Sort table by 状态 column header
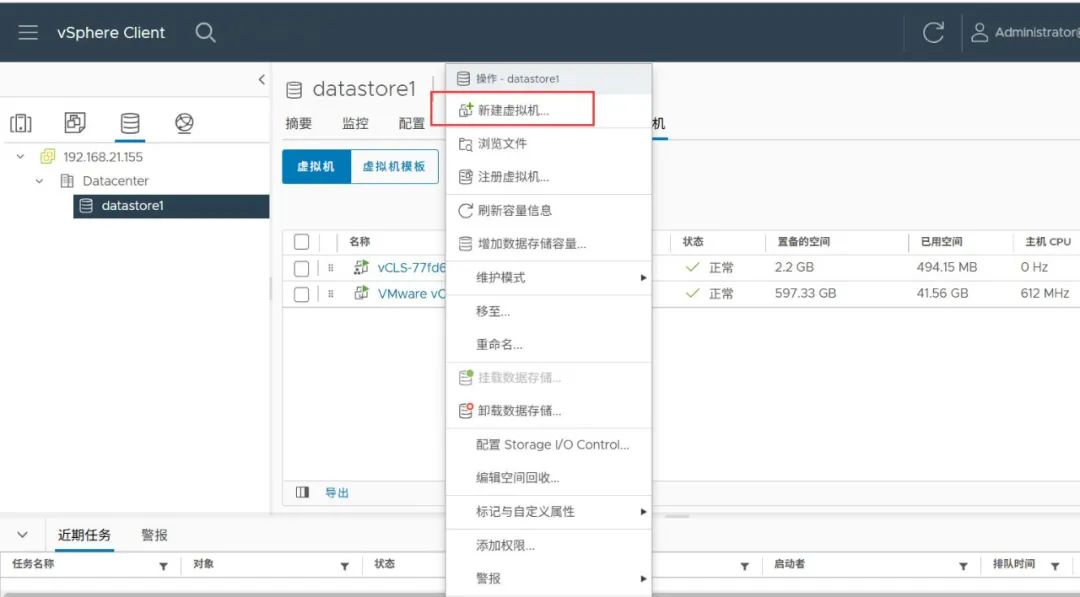Image resolution: width=1080 pixels, height=597 pixels. (693, 242)
